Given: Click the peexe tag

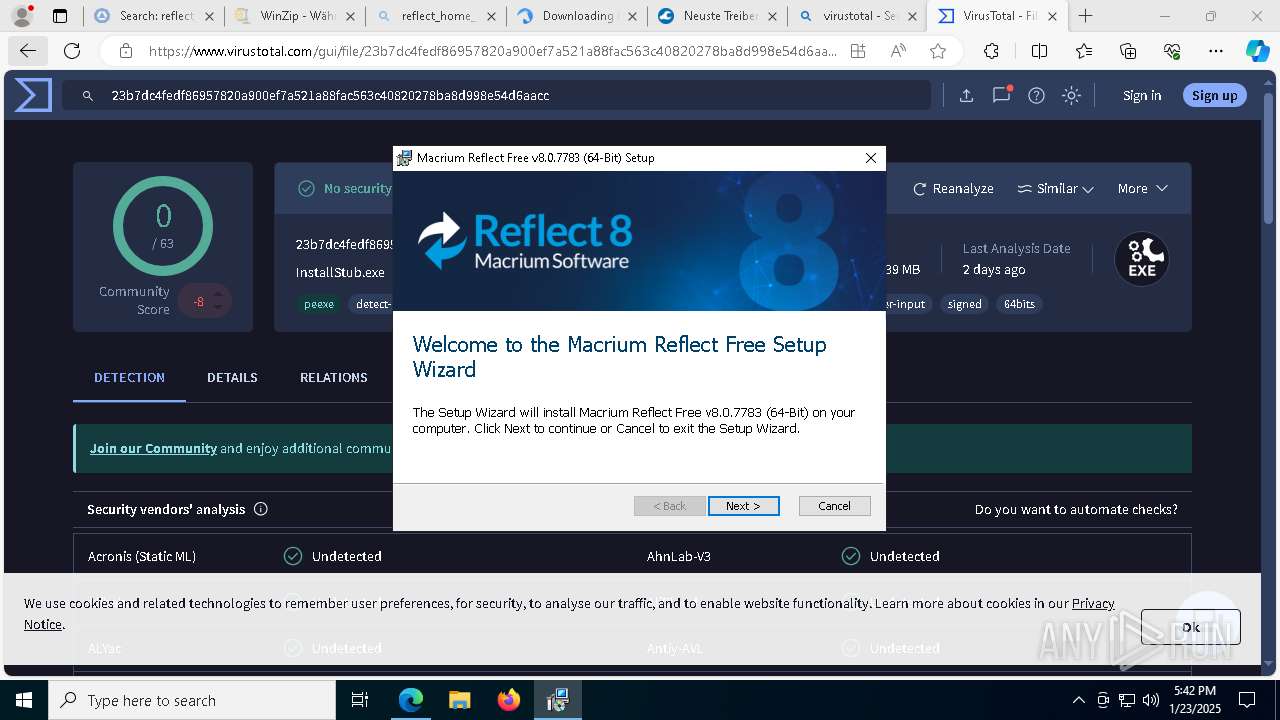Looking at the screenshot, I should tap(319, 304).
